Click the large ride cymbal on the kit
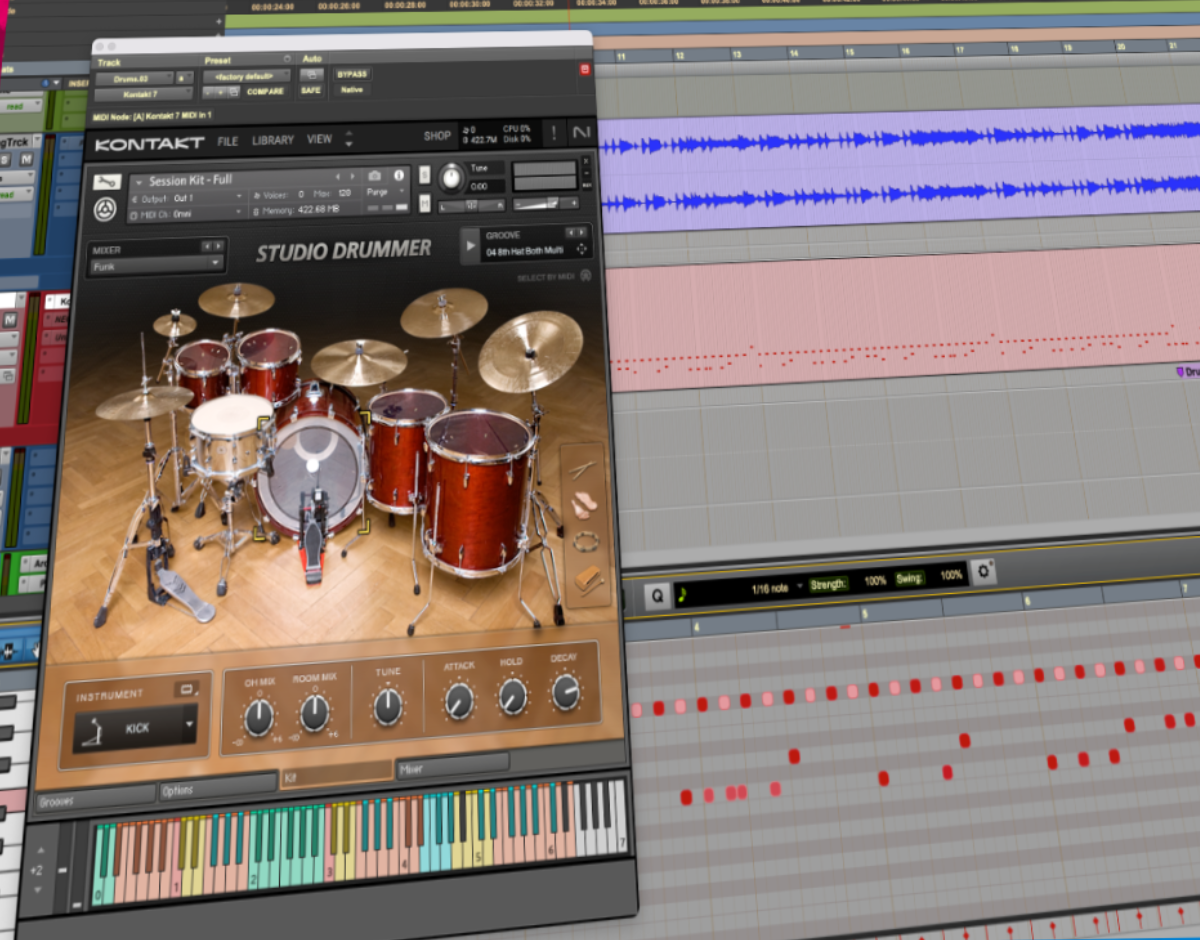Screen dimensions: 1200x940 coord(530,350)
